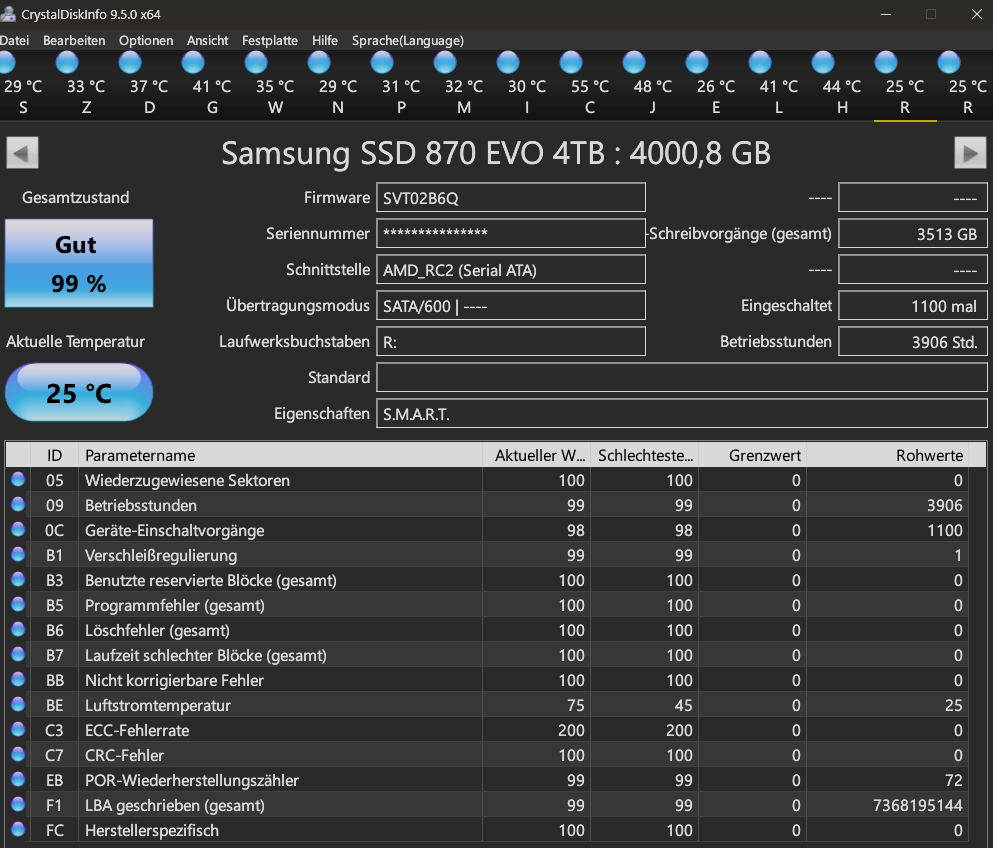Select disk D at 37 °C
This screenshot has width=993, height=848.
(x=149, y=85)
